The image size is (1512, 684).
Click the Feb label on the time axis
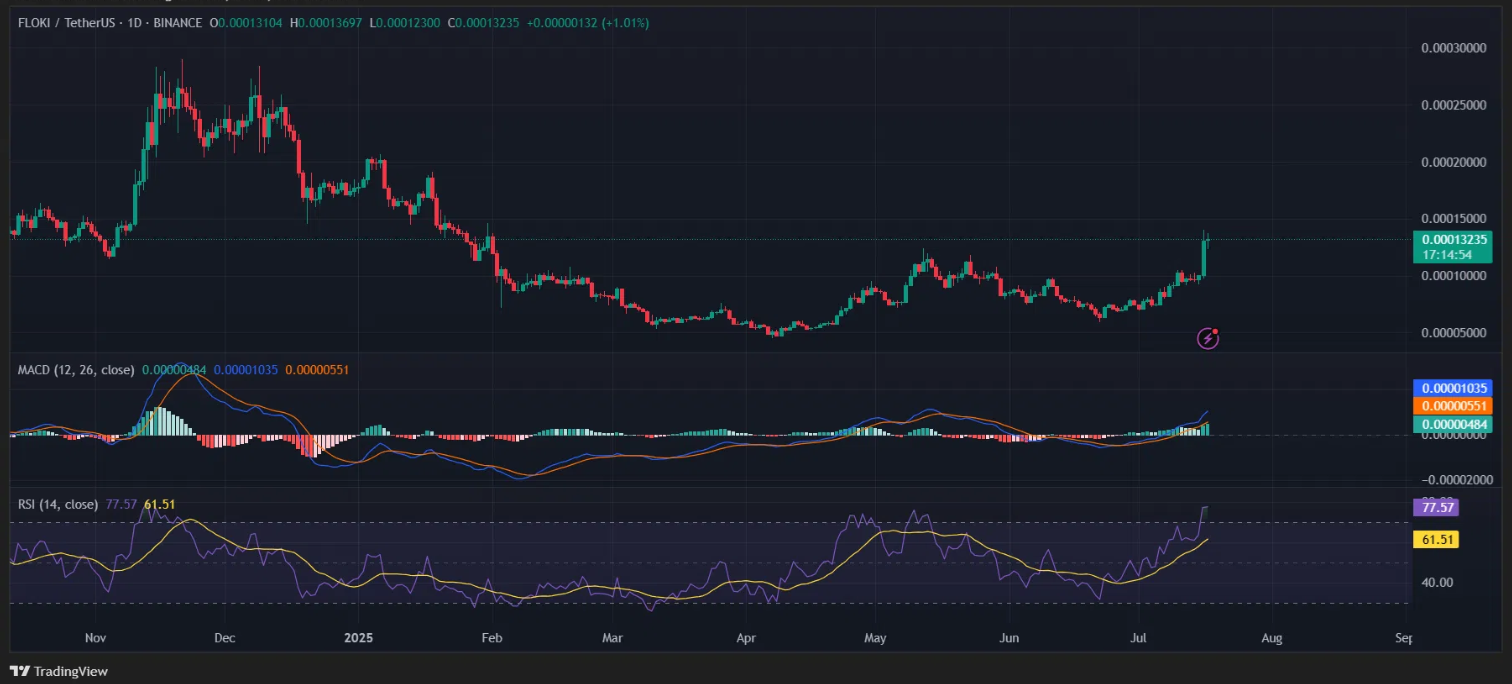click(490, 637)
